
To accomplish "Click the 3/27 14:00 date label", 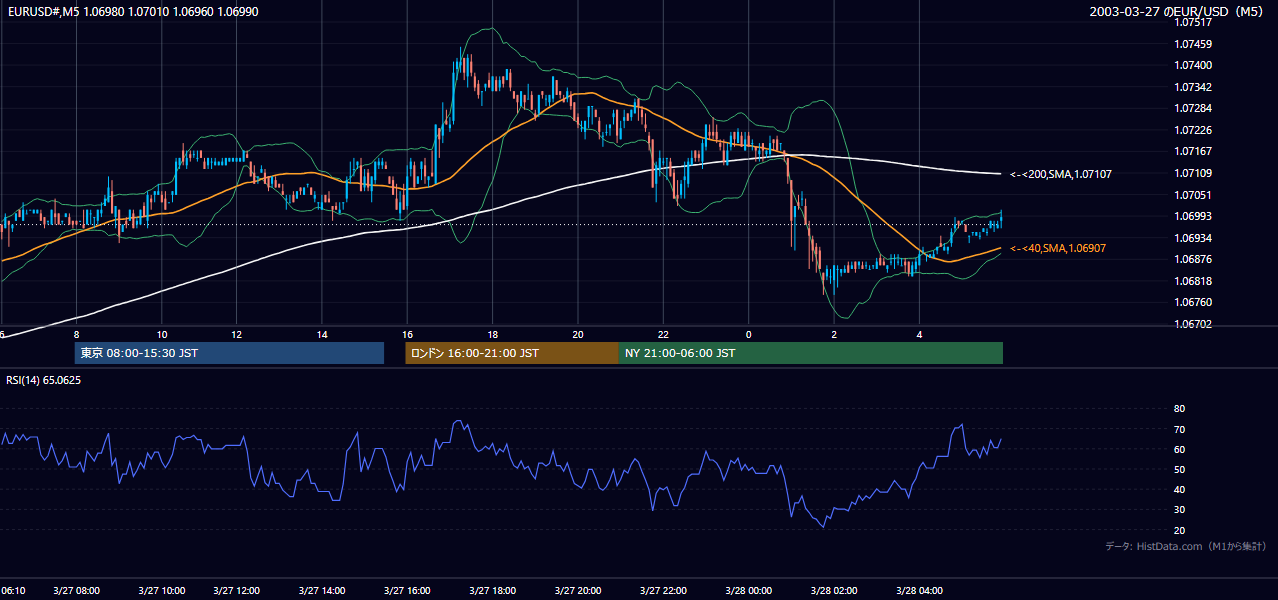I will pyautogui.click(x=322, y=591).
